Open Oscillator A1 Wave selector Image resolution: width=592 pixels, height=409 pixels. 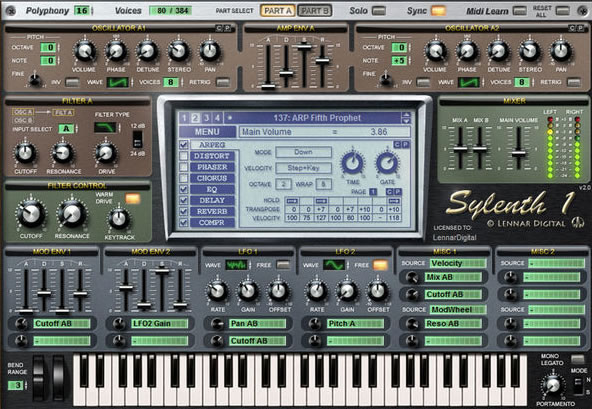(x=118, y=82)
